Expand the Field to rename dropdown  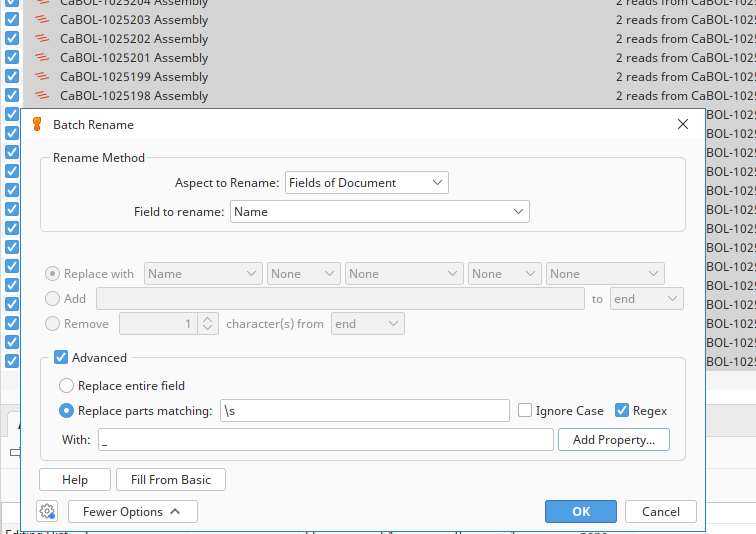[x=379, y=211]
